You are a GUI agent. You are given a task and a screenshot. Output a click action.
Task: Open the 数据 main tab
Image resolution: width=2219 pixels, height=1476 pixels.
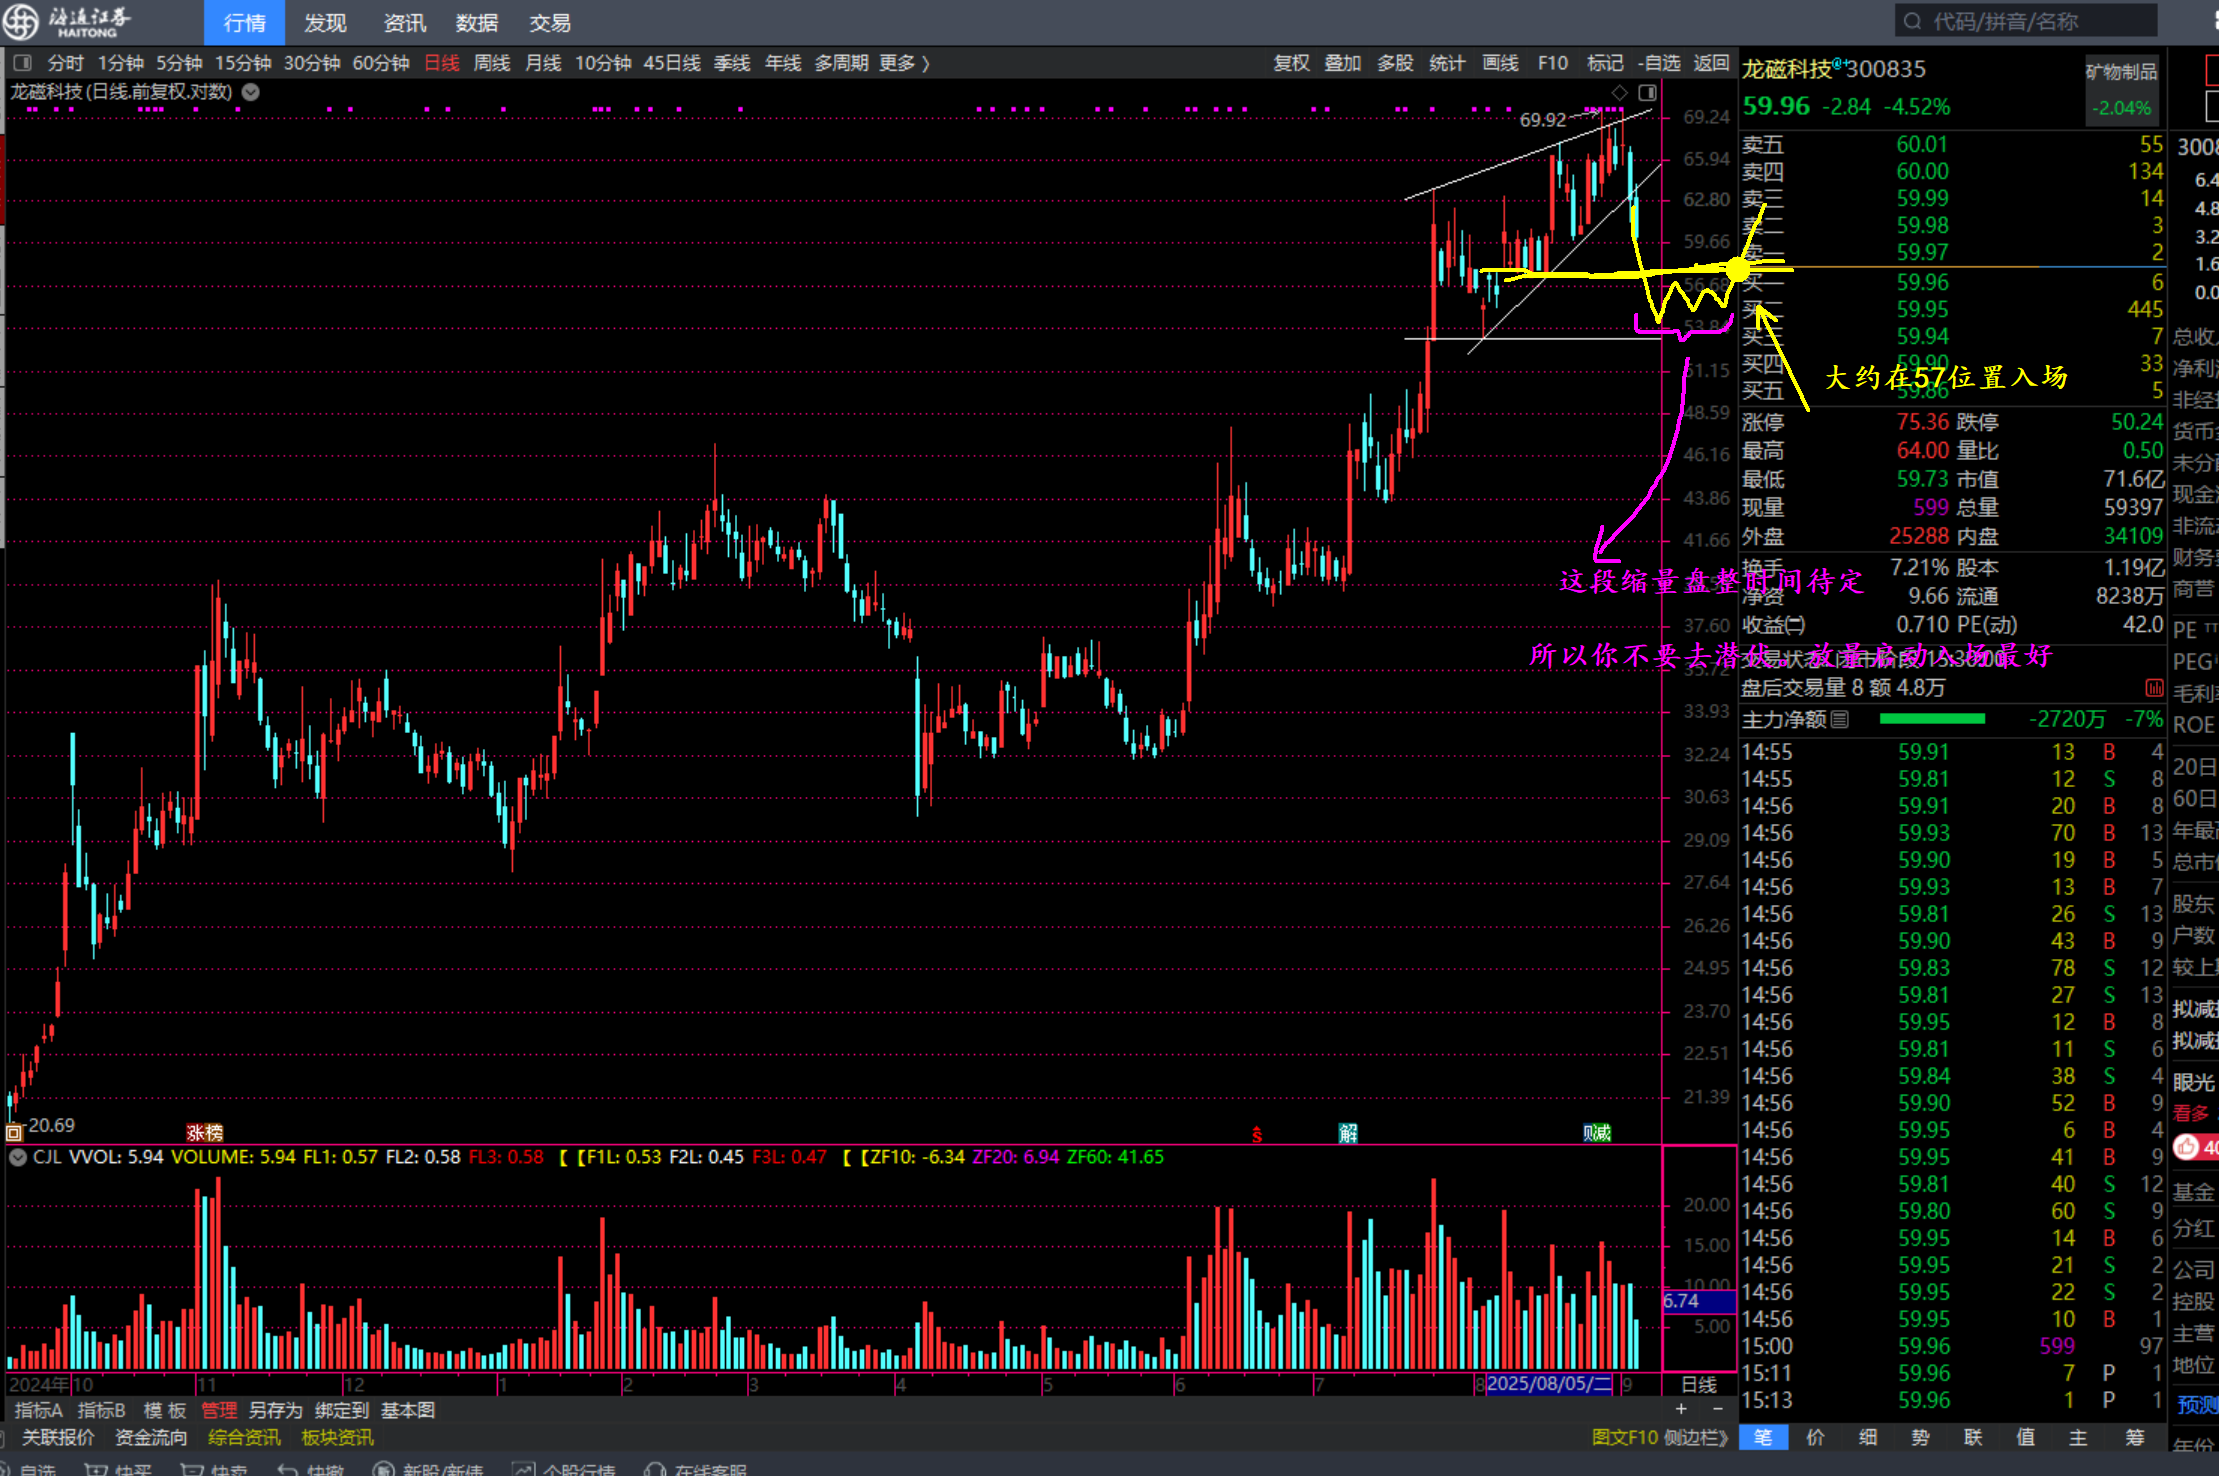pos(477,22)
